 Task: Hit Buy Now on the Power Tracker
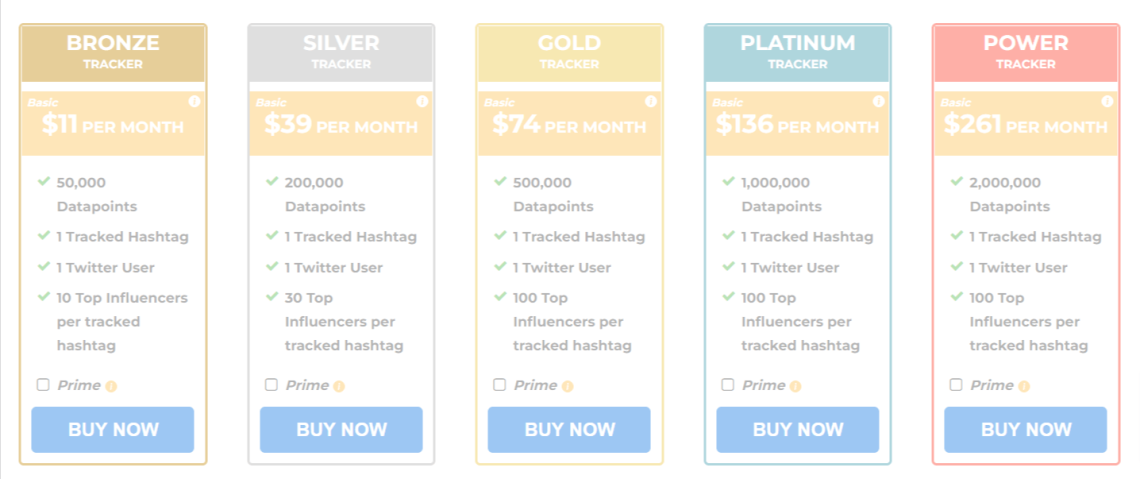point(1025,430)
